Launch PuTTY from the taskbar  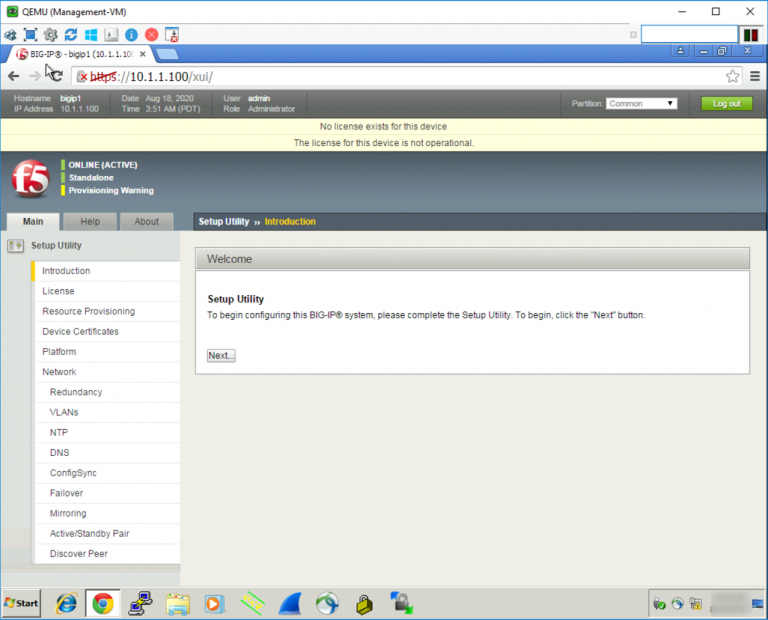tap(141, 603)
